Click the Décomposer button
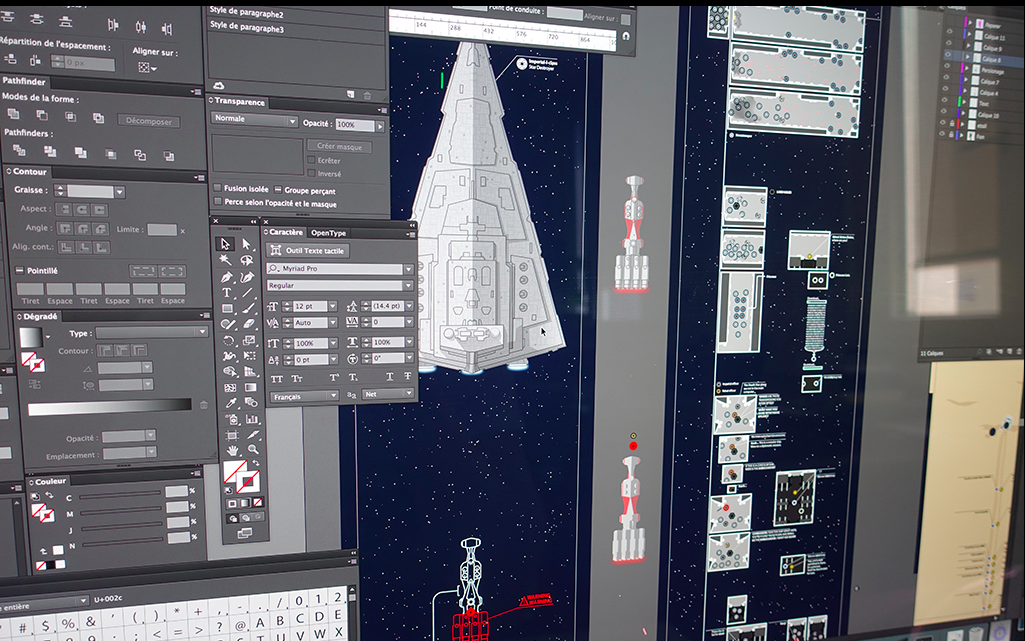The image size is (1025, 641). 149,121
